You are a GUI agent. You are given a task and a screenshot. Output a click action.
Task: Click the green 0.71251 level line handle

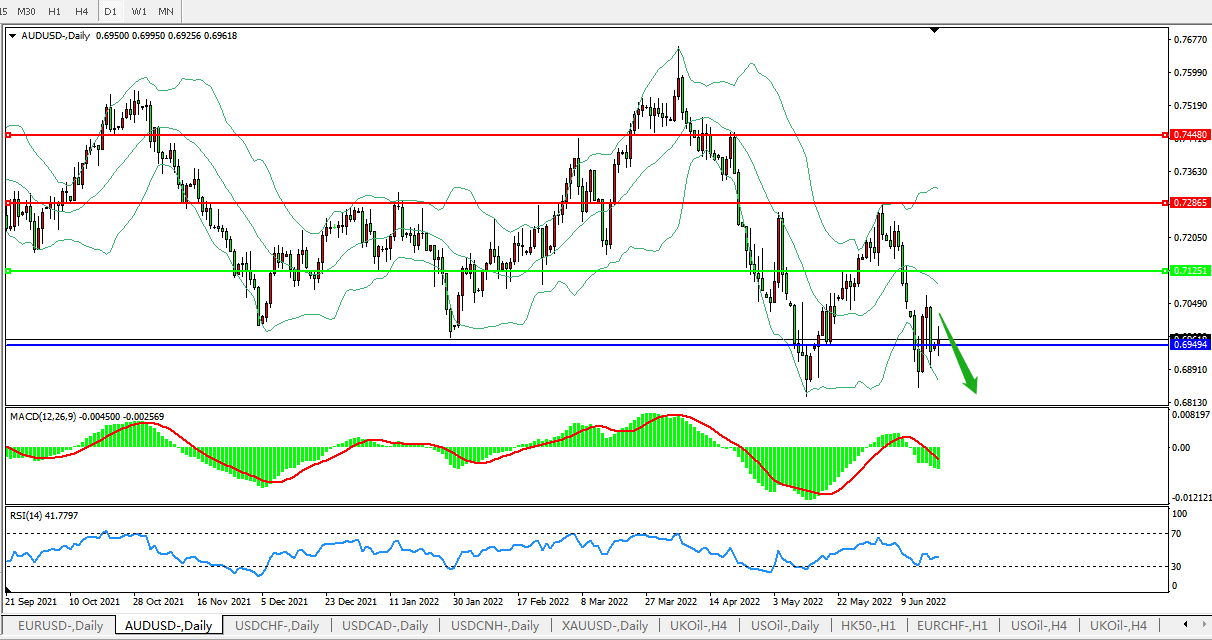(9, 270)
